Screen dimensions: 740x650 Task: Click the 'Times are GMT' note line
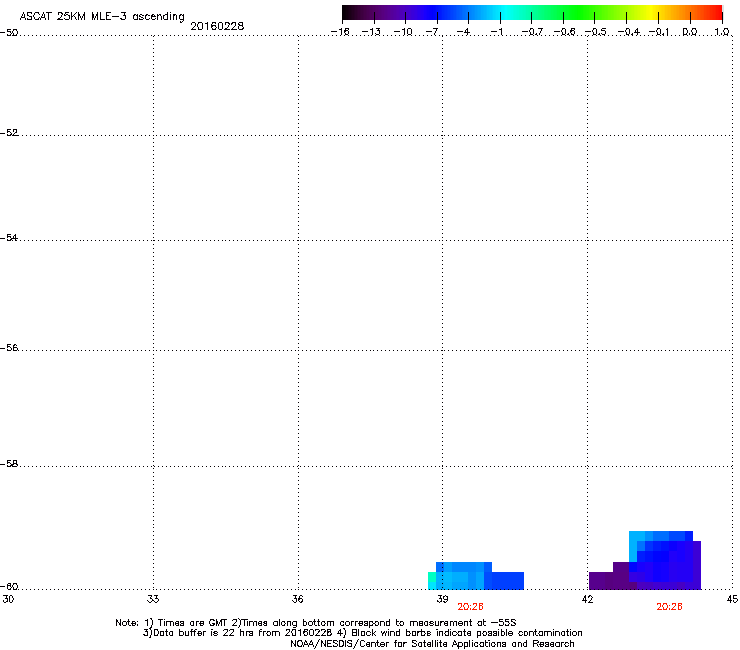[x=316, y=623]
